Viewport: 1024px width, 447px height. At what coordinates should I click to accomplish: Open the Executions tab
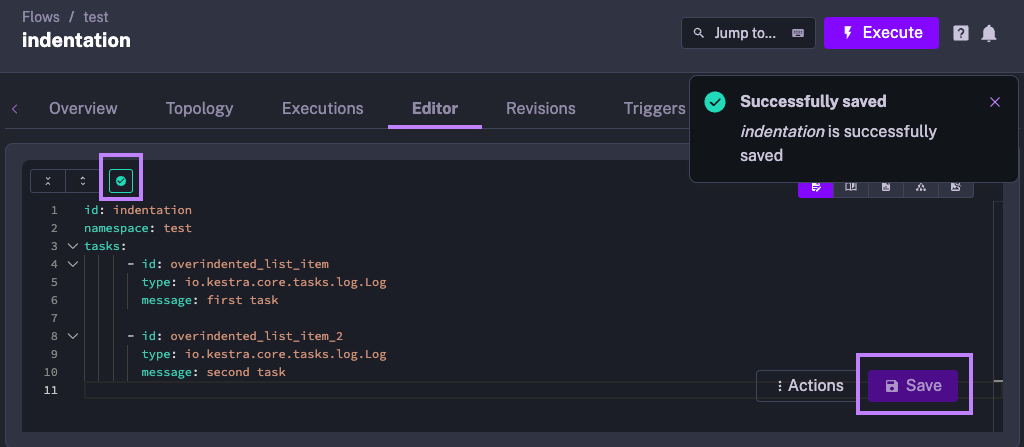322,108
